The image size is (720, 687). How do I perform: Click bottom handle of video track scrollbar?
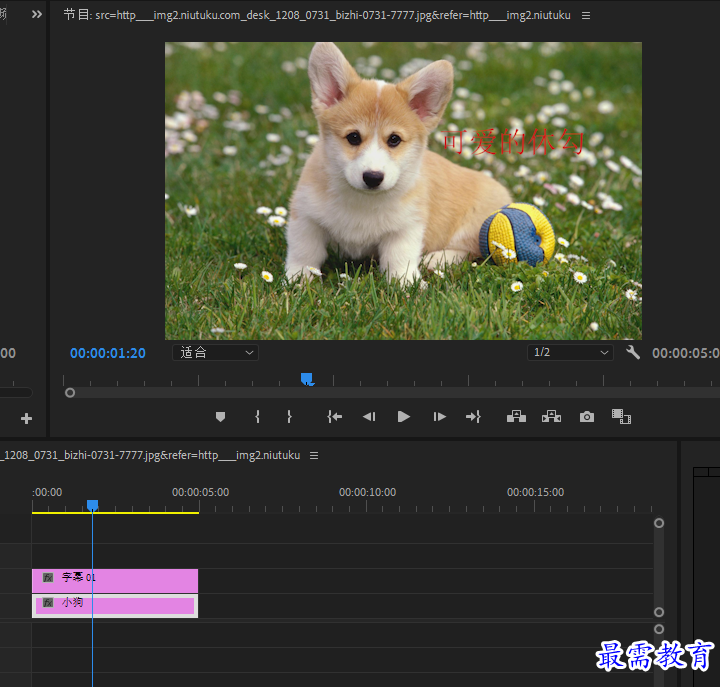pos(658,612)
